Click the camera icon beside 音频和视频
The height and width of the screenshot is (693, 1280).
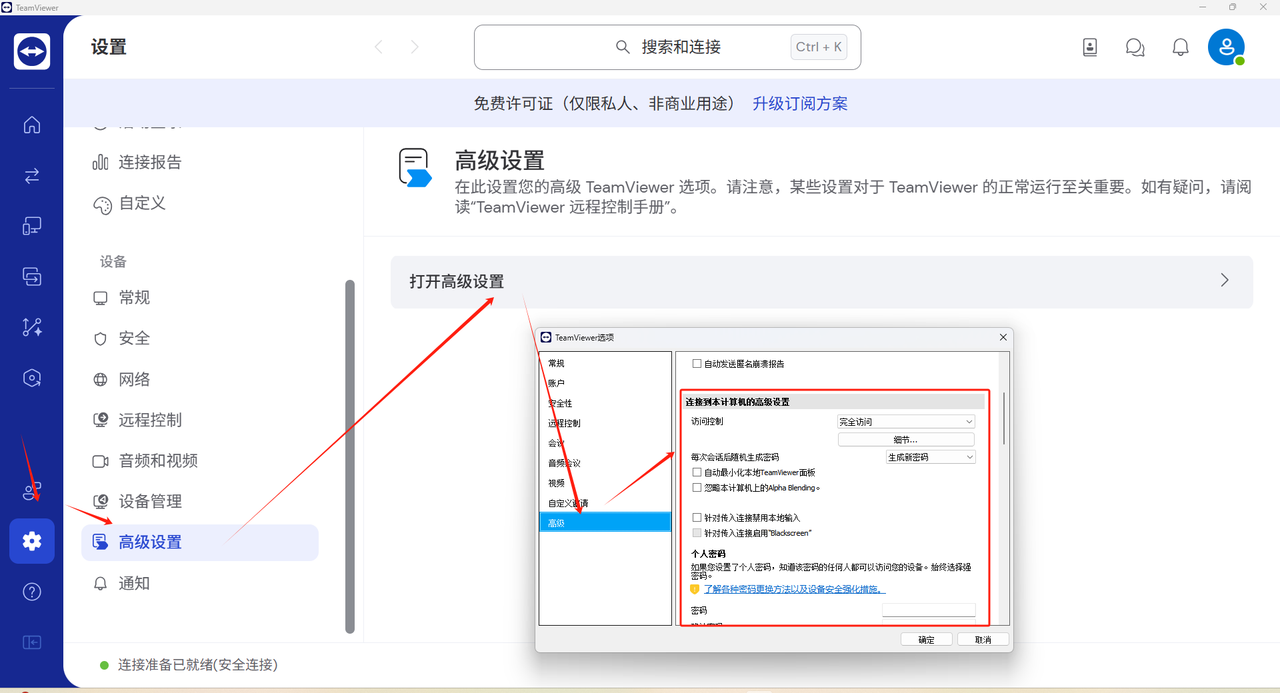pos(100,461)
